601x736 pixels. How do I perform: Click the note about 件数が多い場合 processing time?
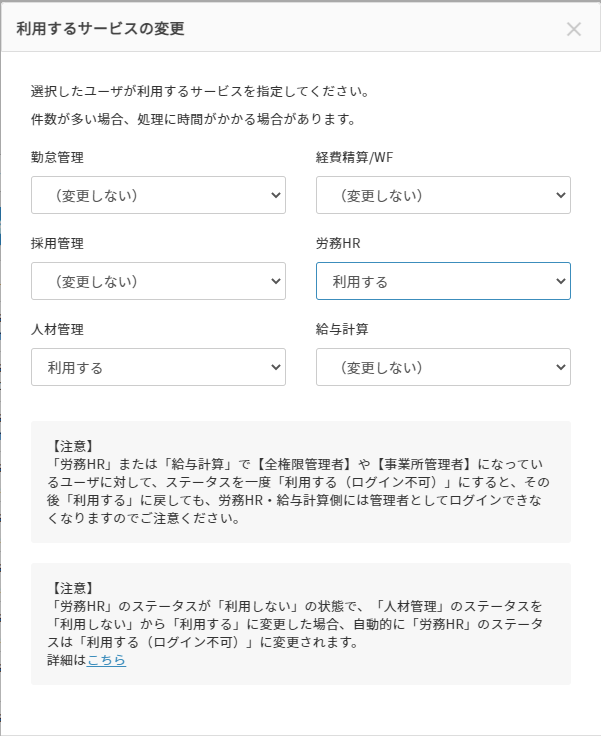(x=194, y=119)
